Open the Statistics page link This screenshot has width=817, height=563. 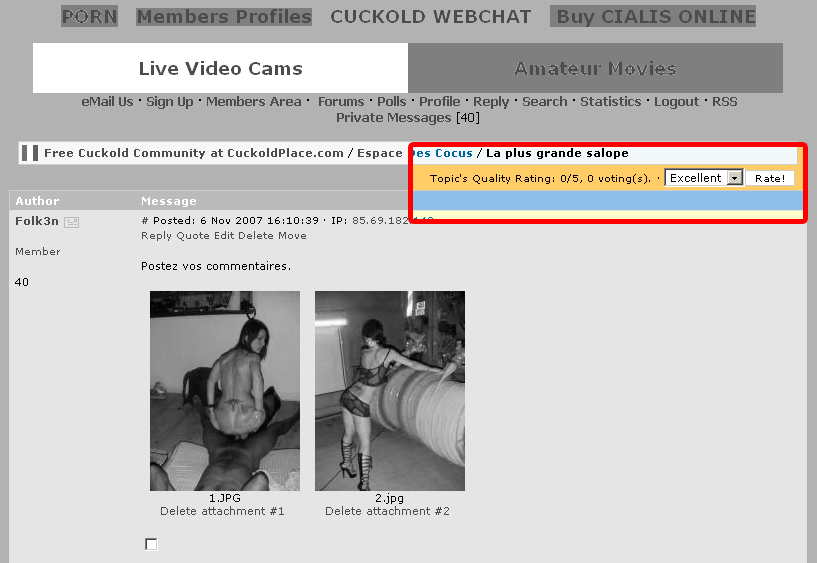(x=611, y=102)
